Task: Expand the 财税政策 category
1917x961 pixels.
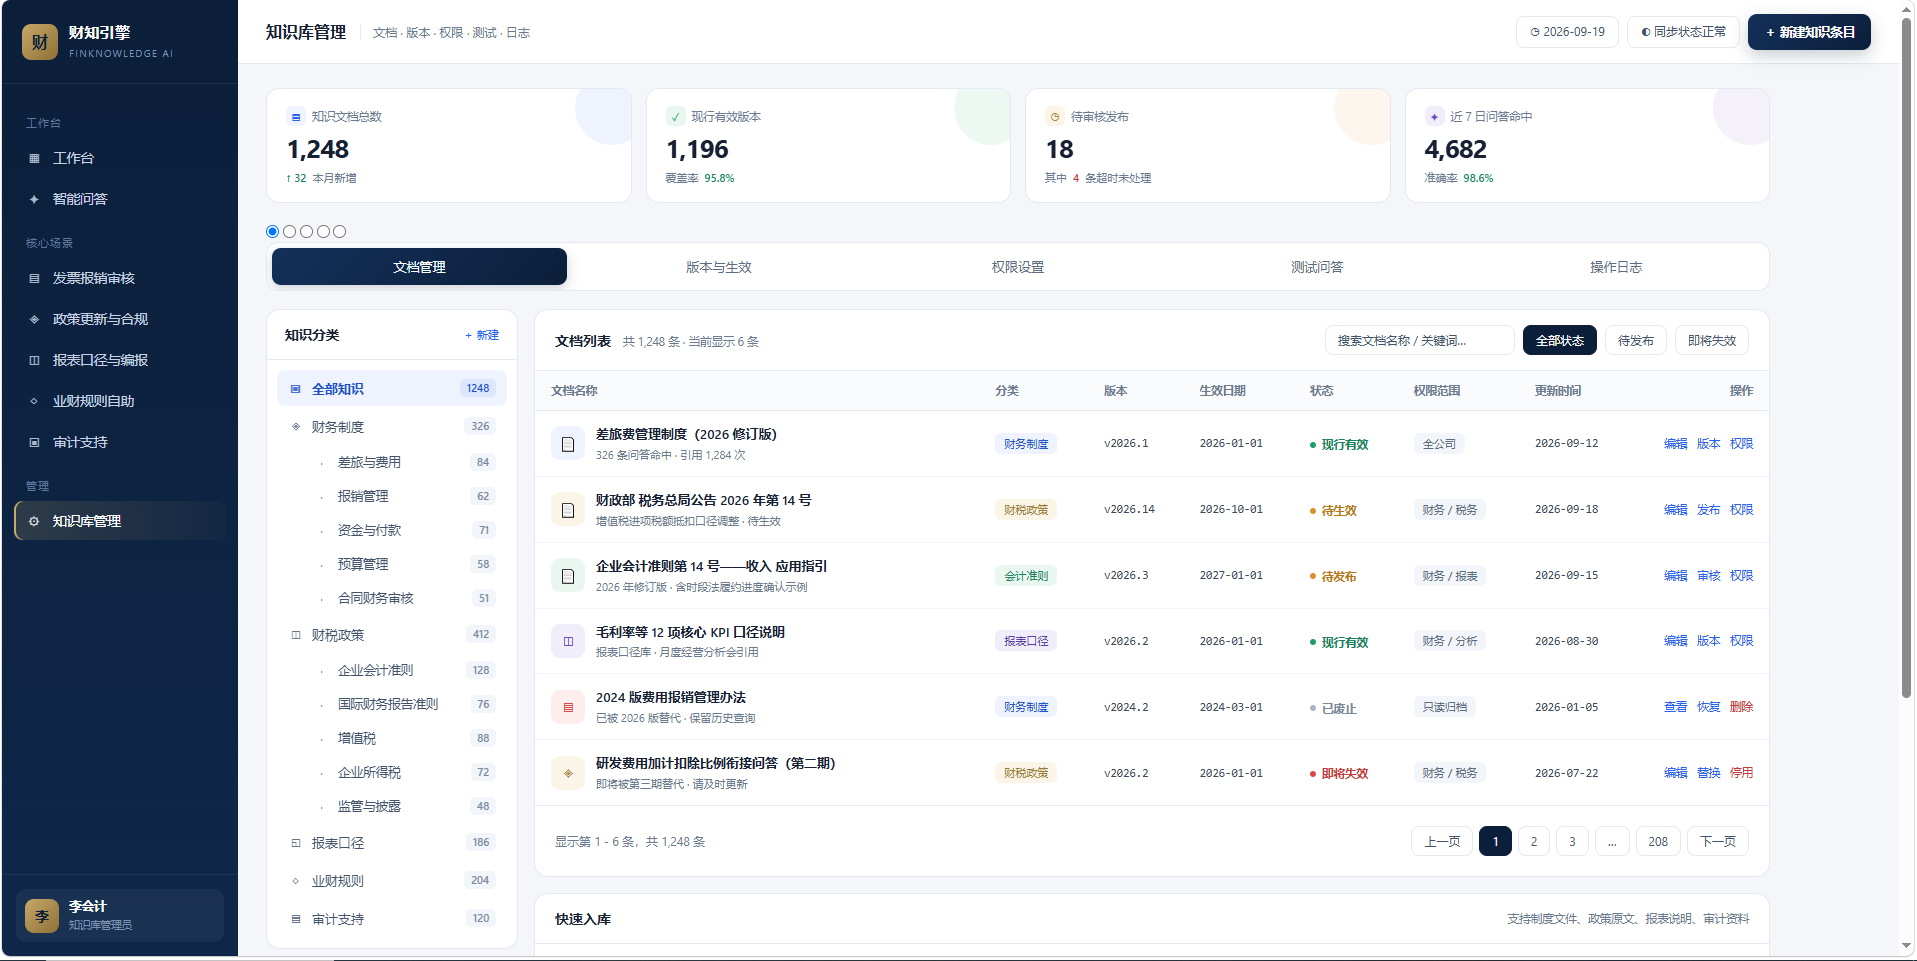Action: [392, 635]
